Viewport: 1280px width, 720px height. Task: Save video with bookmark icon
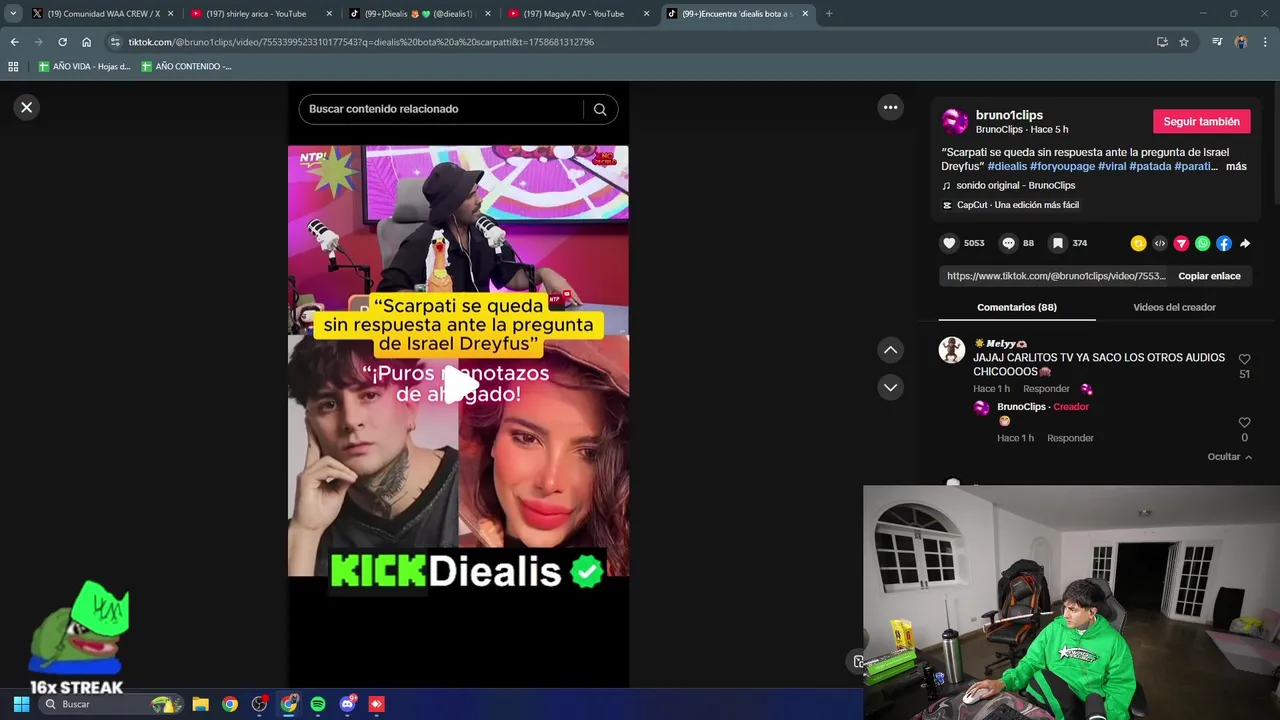coord(1057,243)
